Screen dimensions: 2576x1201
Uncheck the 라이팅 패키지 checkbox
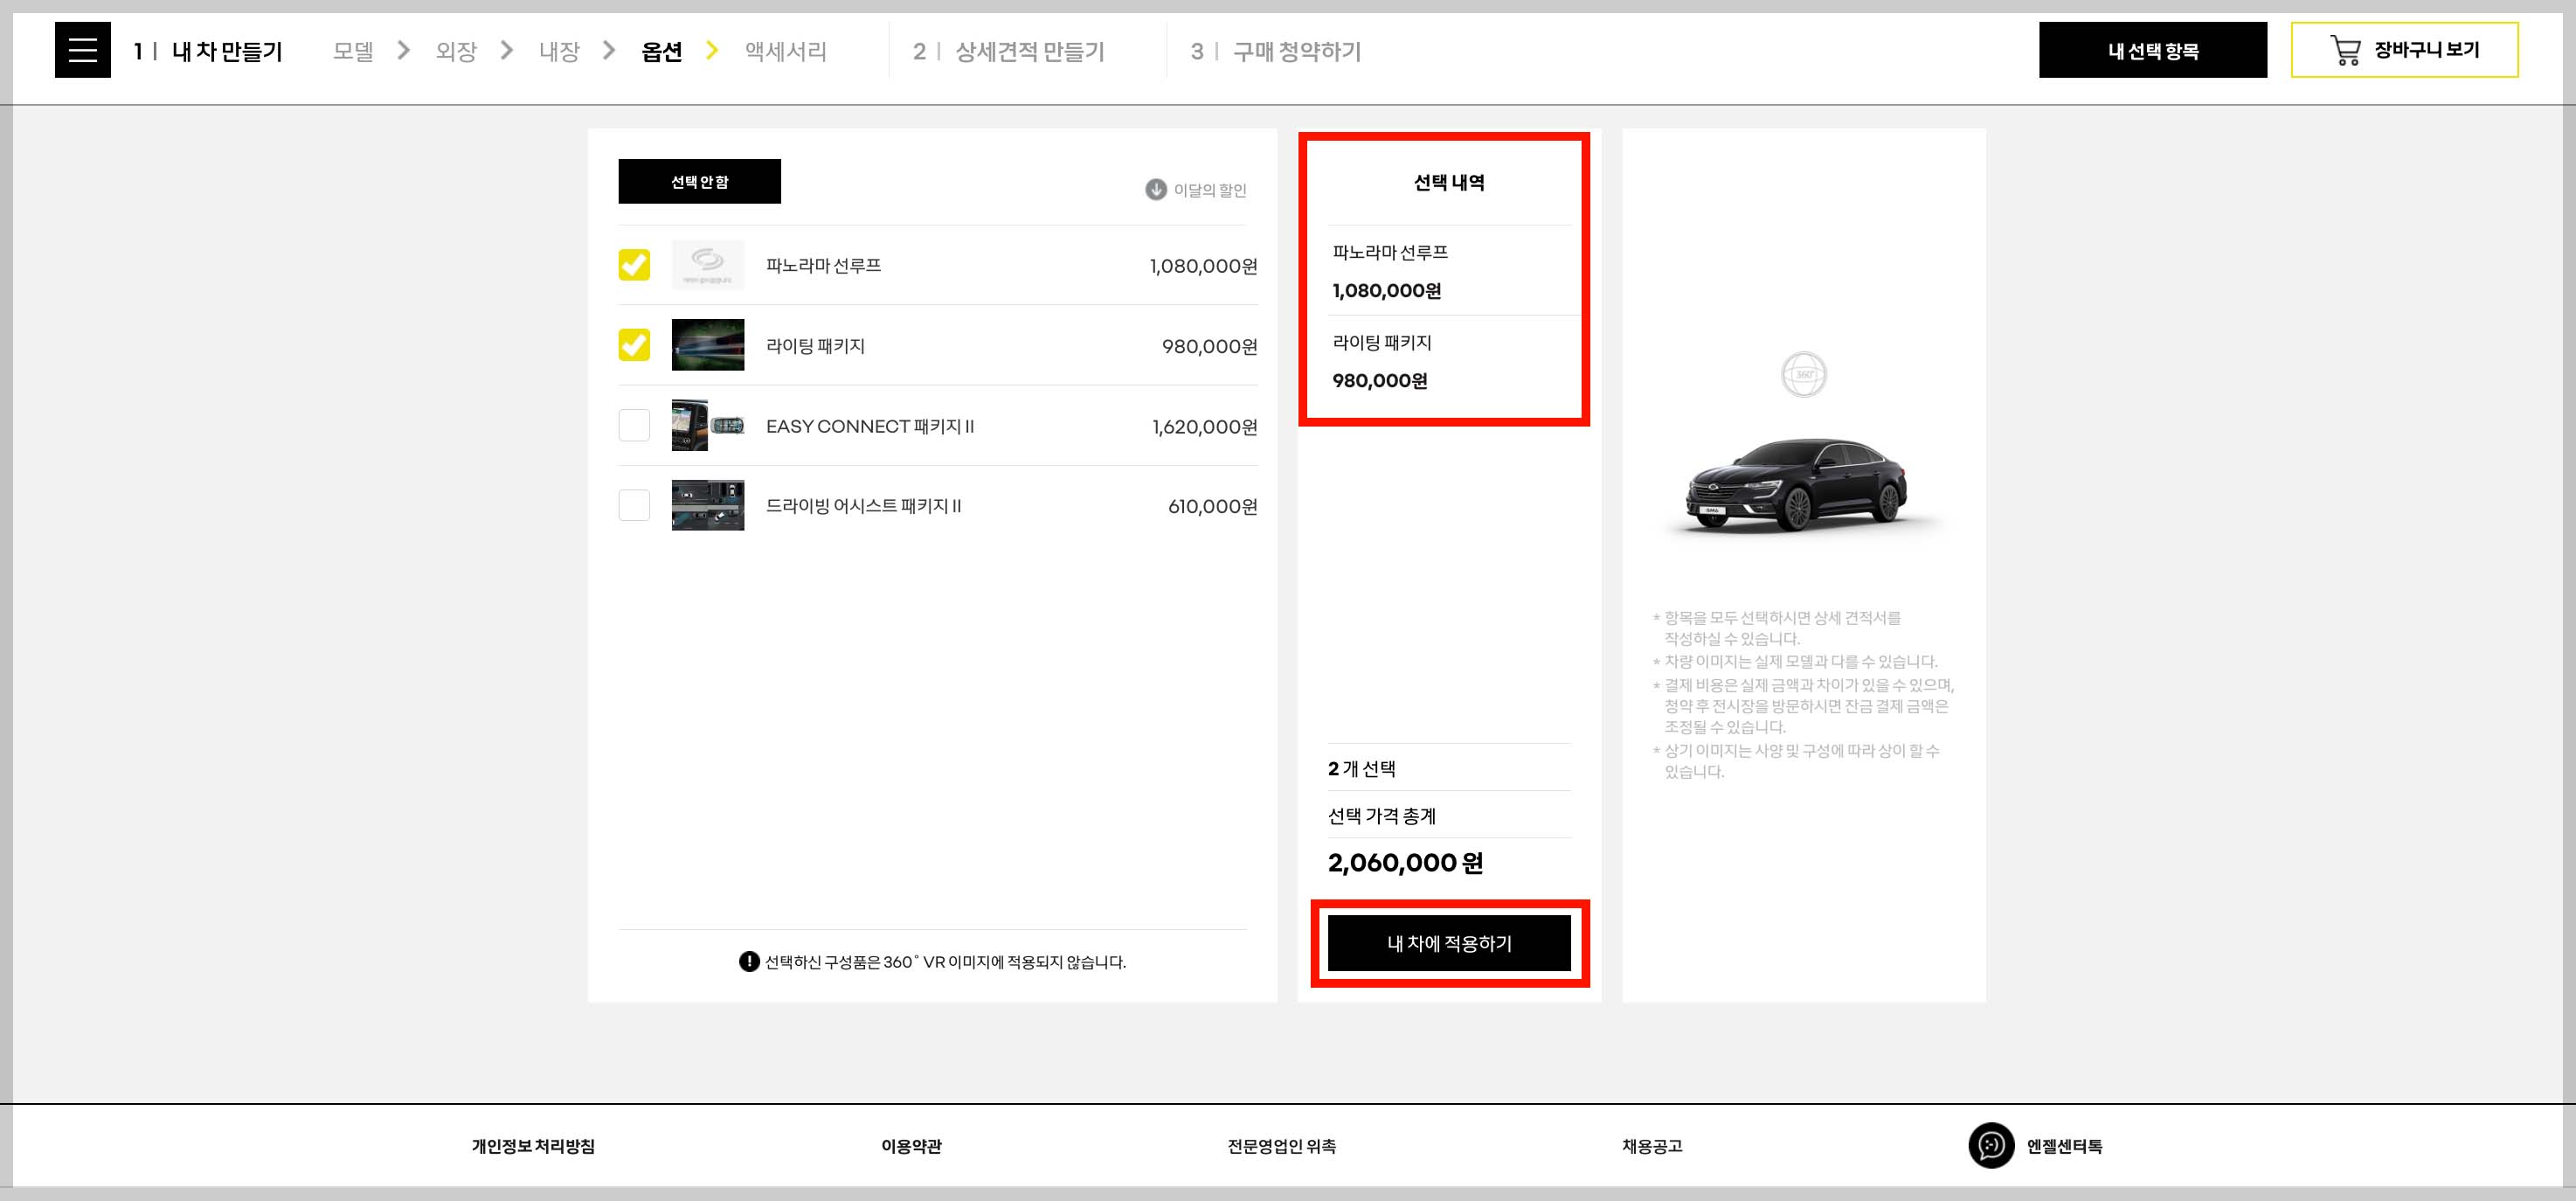point(634,345)
